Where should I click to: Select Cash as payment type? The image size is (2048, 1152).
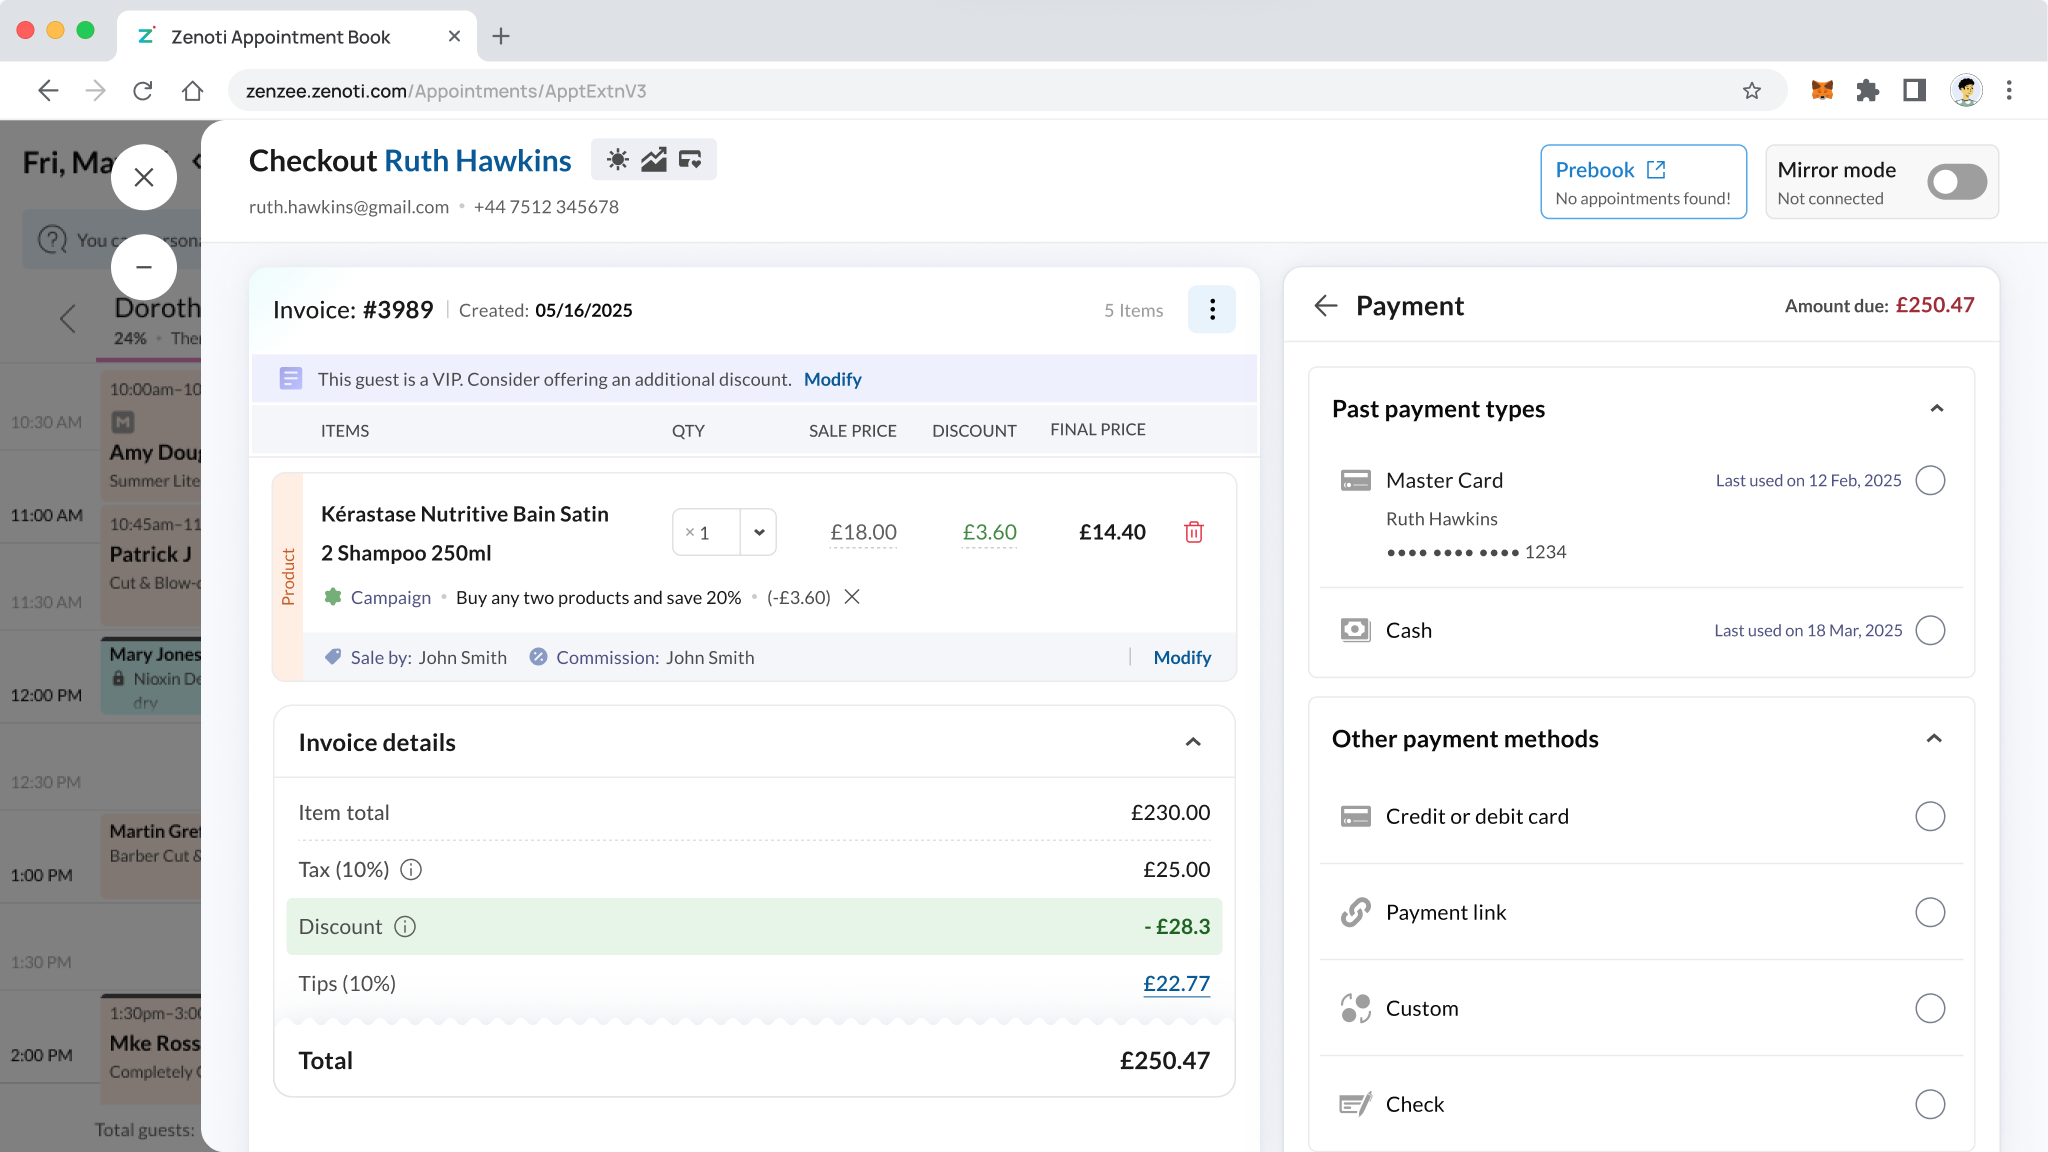coord(1930,631)
